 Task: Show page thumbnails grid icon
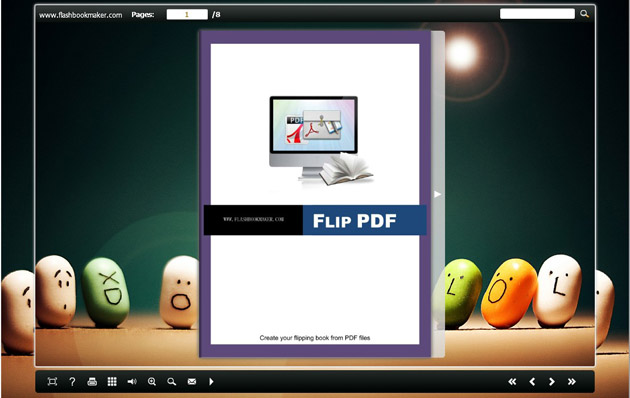(x=112, y=382)
